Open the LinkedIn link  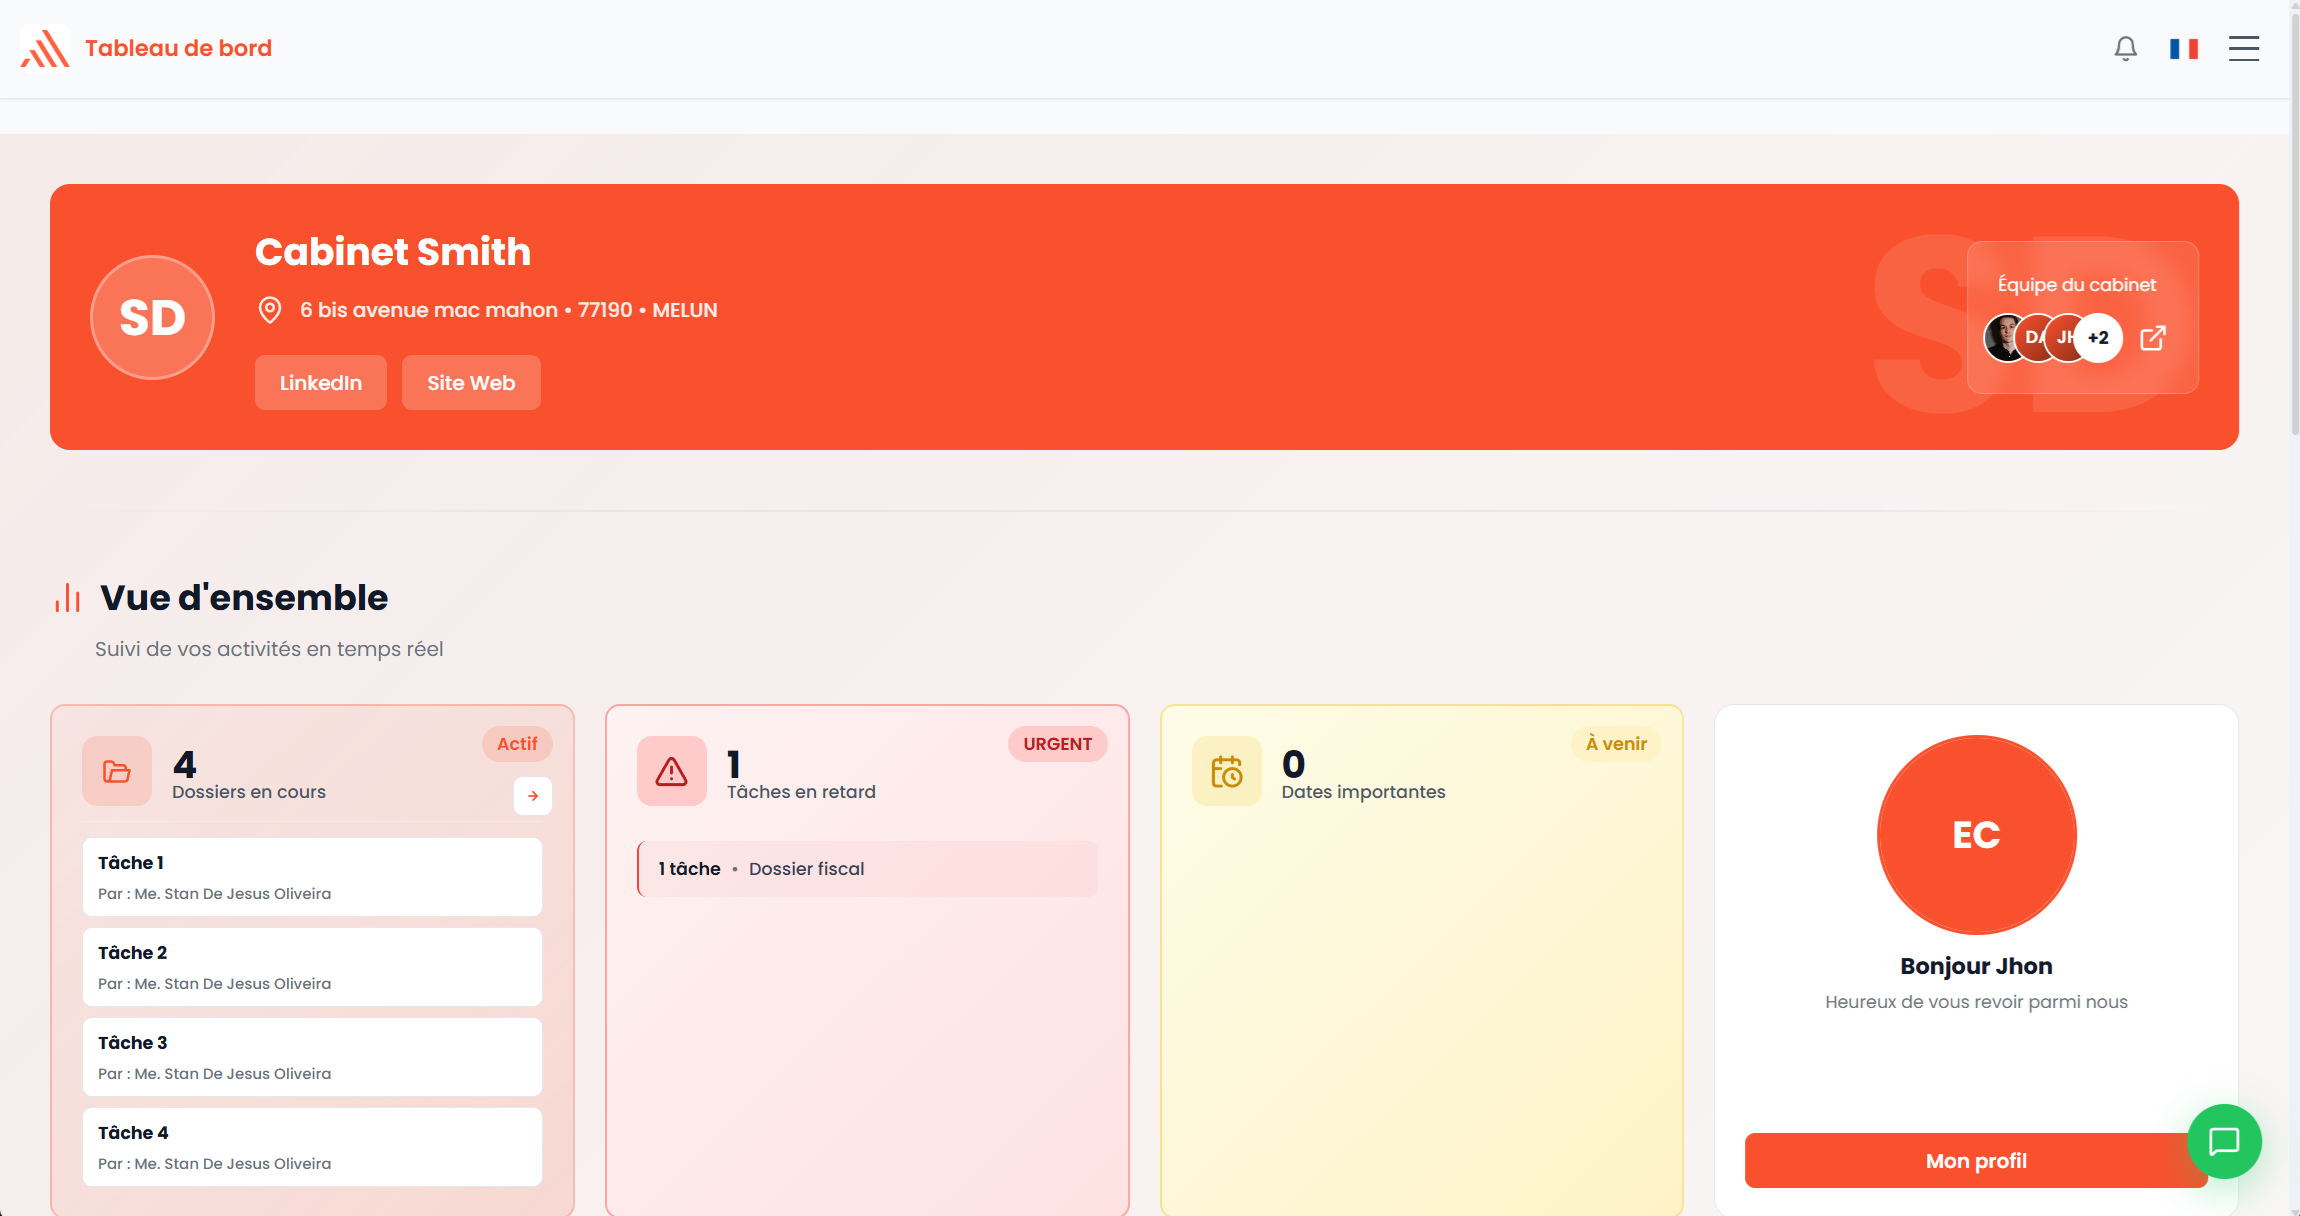coord(320,382)
